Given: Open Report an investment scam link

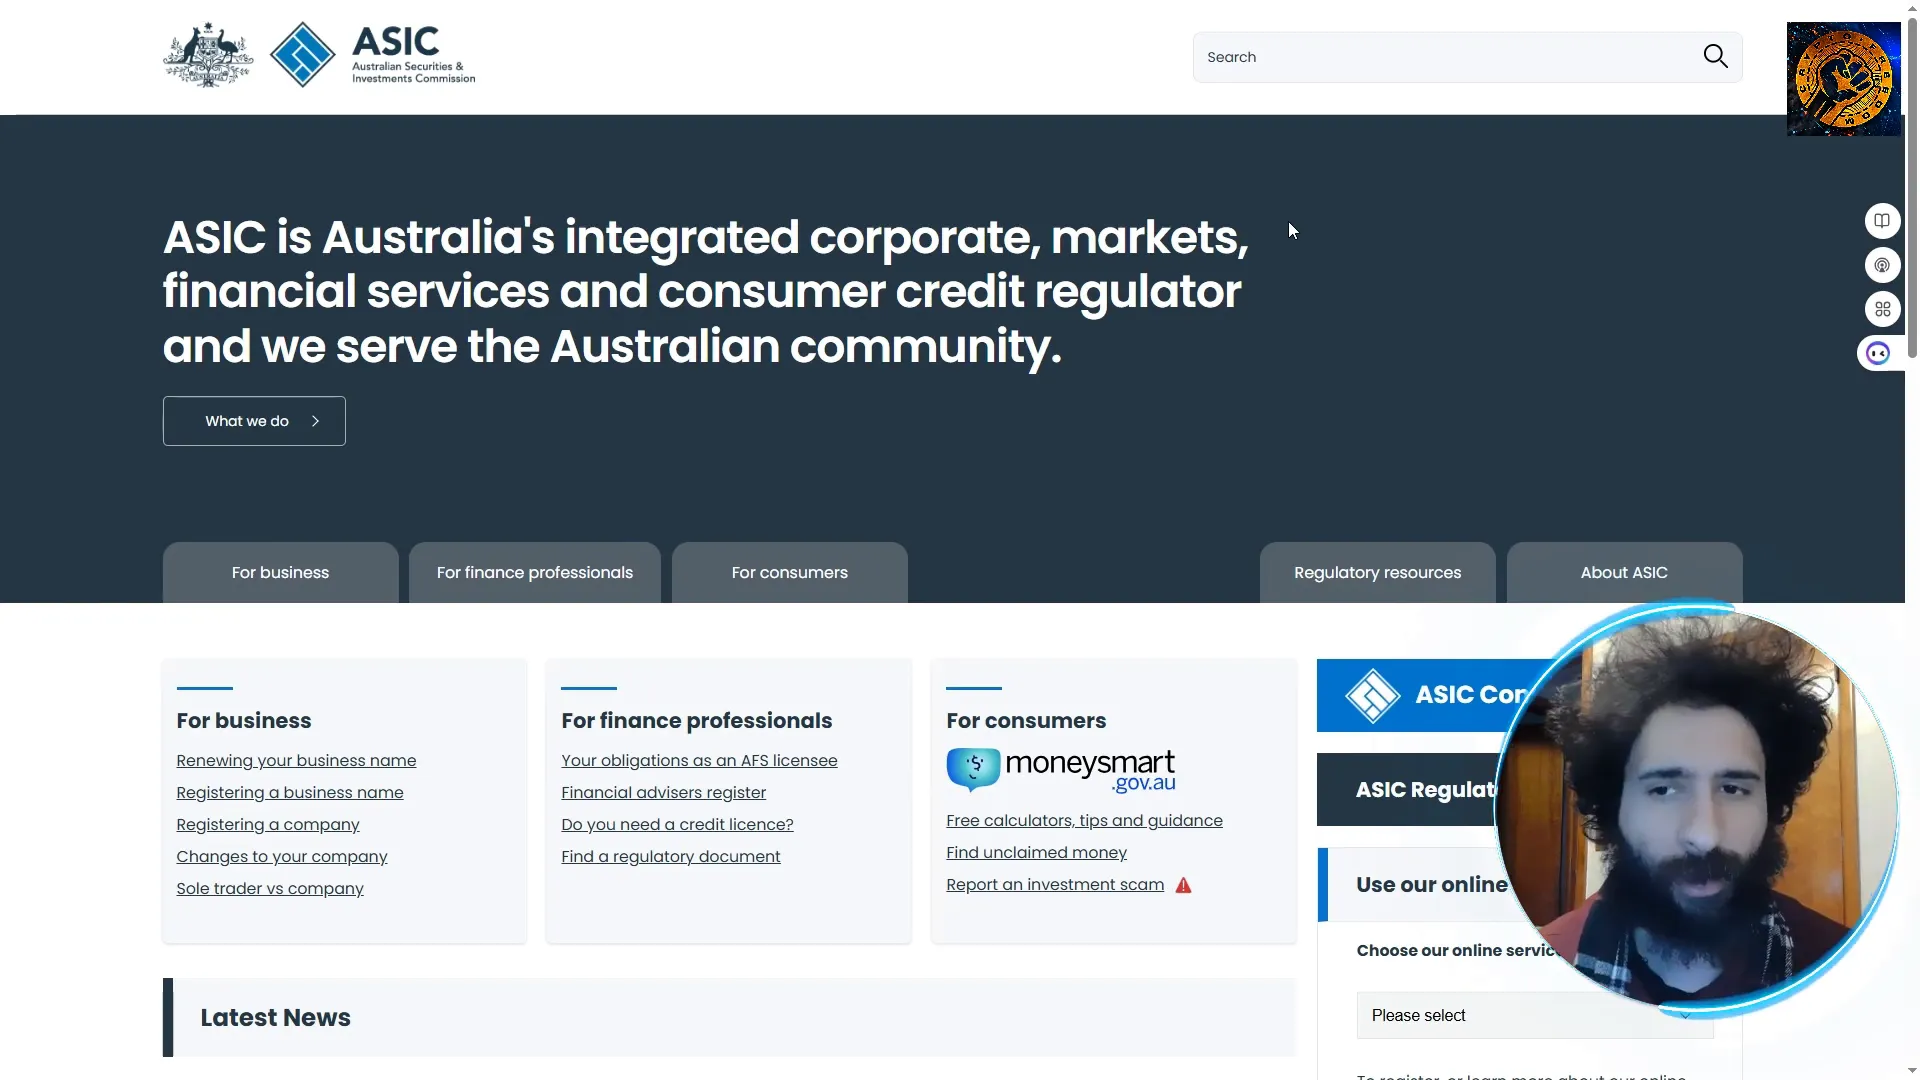Looking at the screenshot, I should coord(1055,884).
